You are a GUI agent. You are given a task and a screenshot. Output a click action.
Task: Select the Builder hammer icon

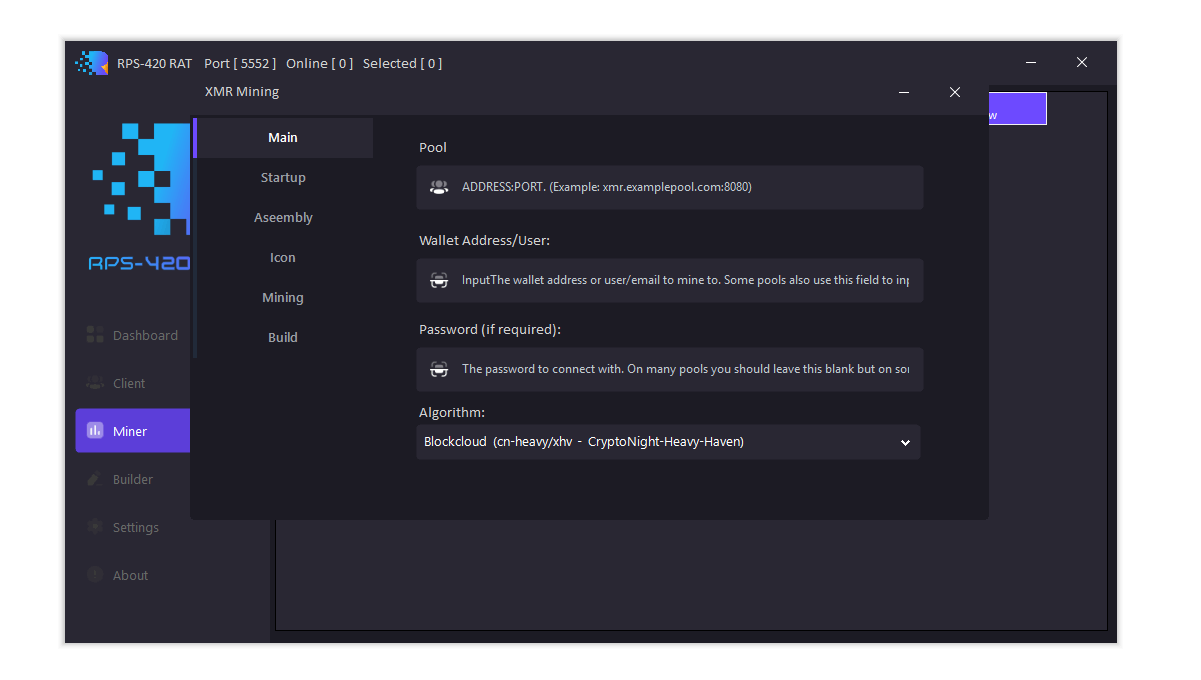94,479
